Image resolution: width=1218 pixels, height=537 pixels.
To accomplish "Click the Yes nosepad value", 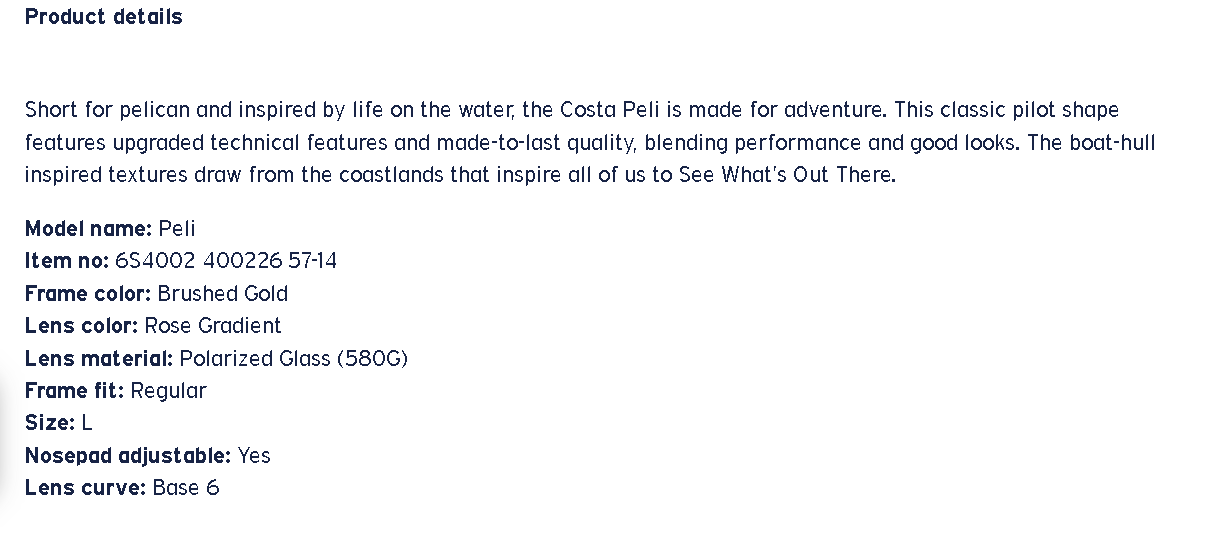I will pos(254,456).
